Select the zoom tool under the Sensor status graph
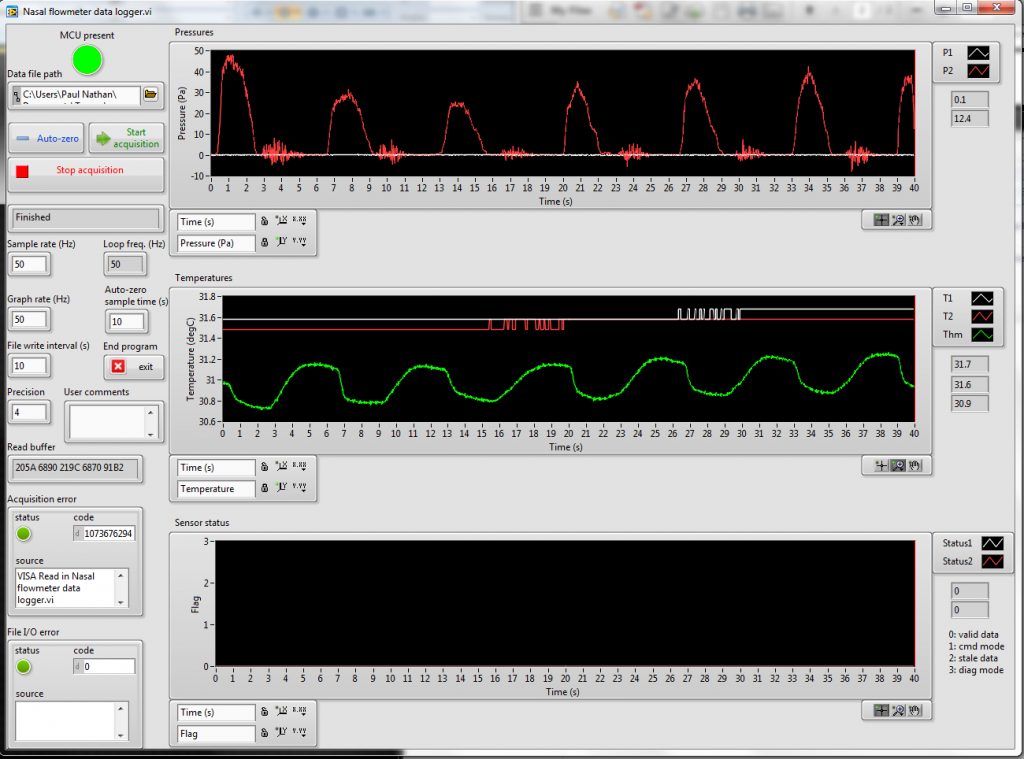1024x759 pixels. (x=898, y=710)
